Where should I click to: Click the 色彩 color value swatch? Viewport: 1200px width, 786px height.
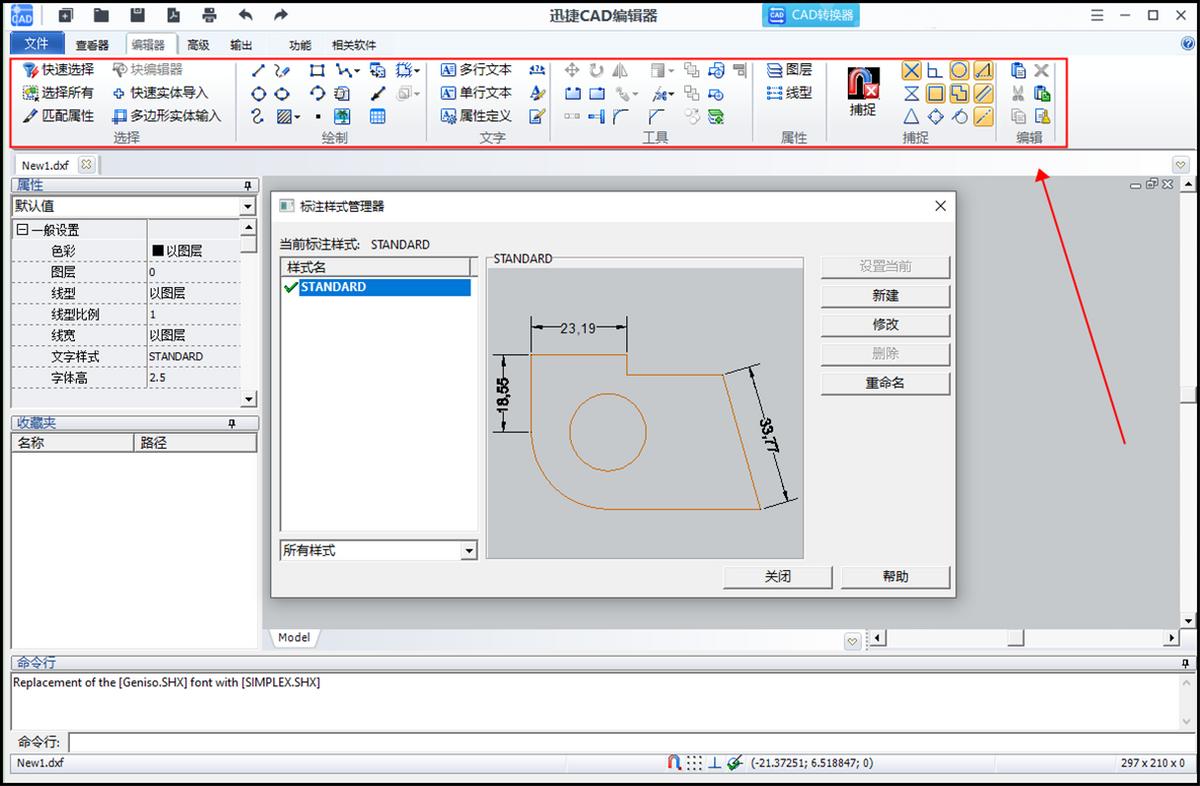tap(158, 251)
